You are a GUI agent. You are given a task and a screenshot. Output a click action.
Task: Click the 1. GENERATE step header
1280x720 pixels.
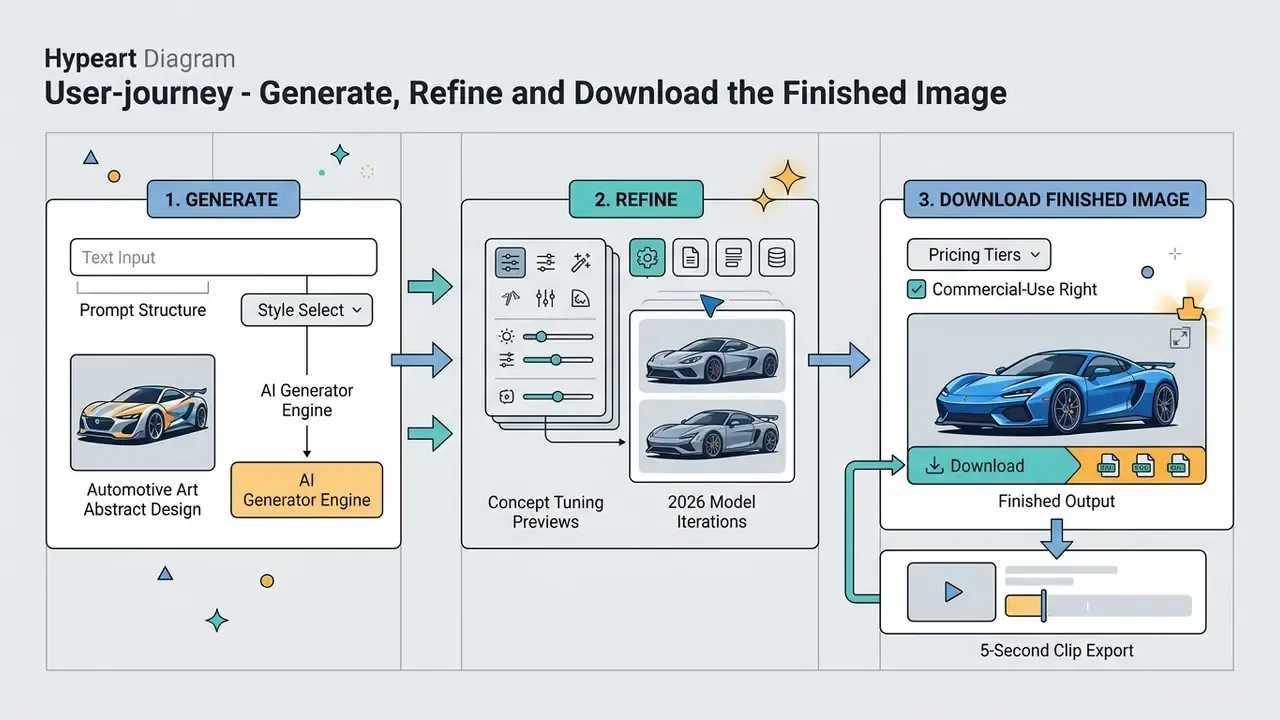click(x=223, y=199)
